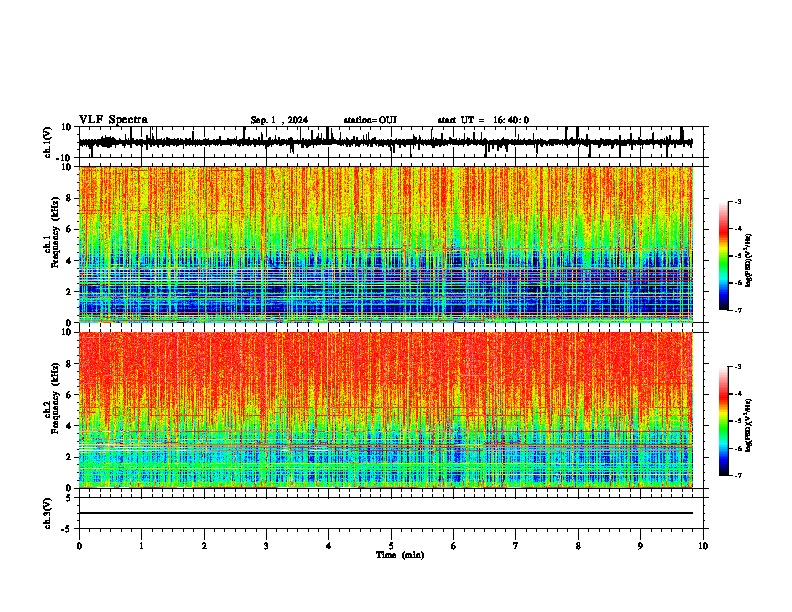Select the ch.1 "Frequency (kHz)" axis label
Image resolution: width=792 pixels, height=612 pixels.
(55, 233)
